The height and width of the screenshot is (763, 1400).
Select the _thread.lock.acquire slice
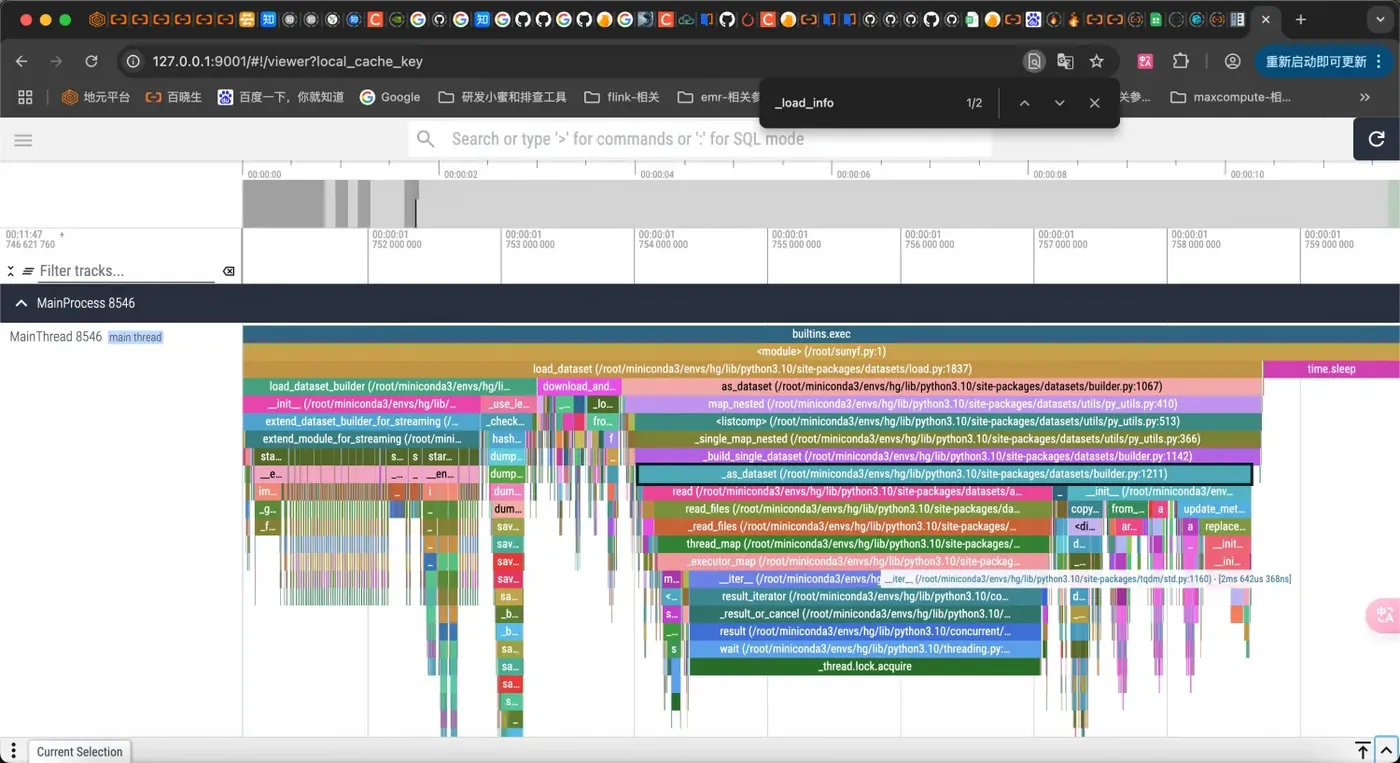865,666
